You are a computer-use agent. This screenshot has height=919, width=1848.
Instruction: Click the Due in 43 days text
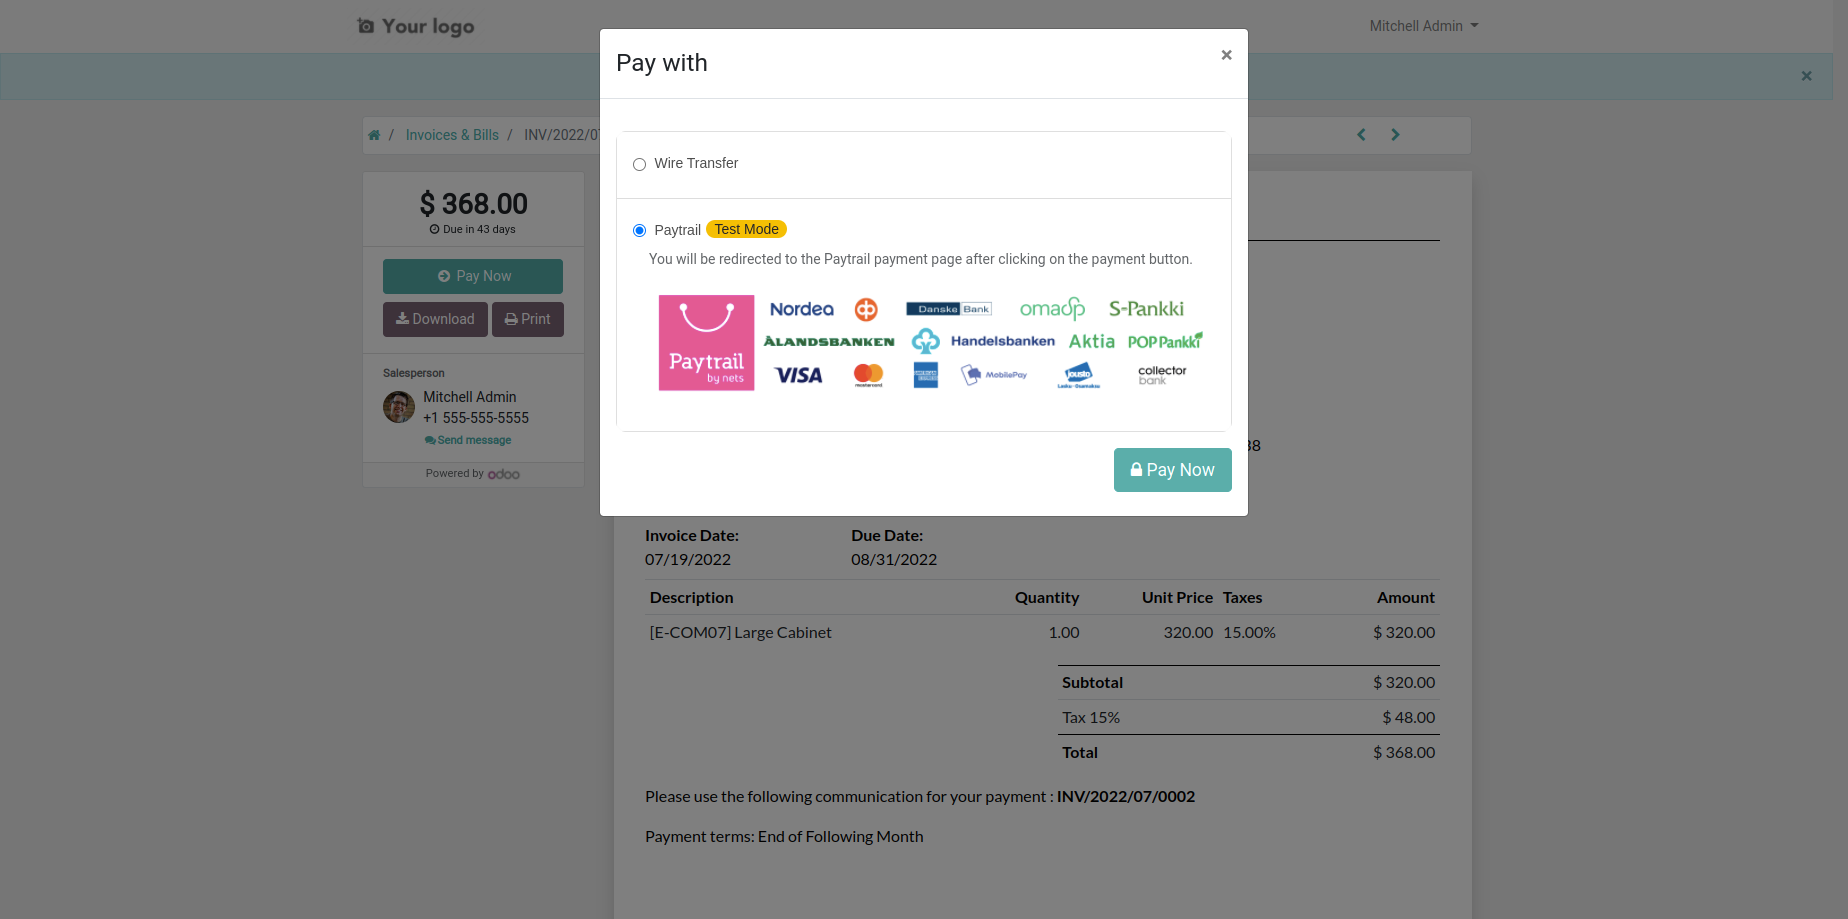(x=473, y=229)
